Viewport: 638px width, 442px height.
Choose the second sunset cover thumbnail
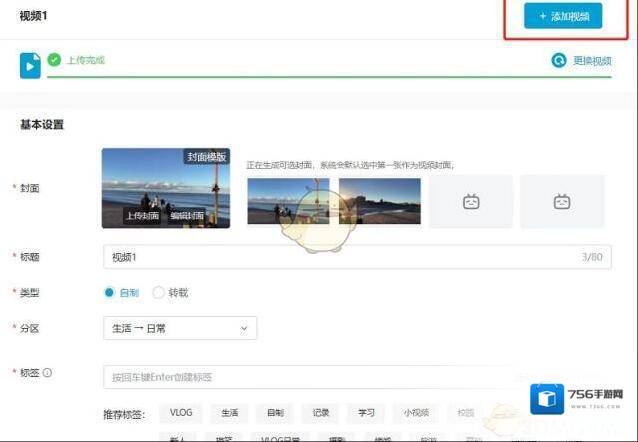pyautogui.click(x=379, y=201)
